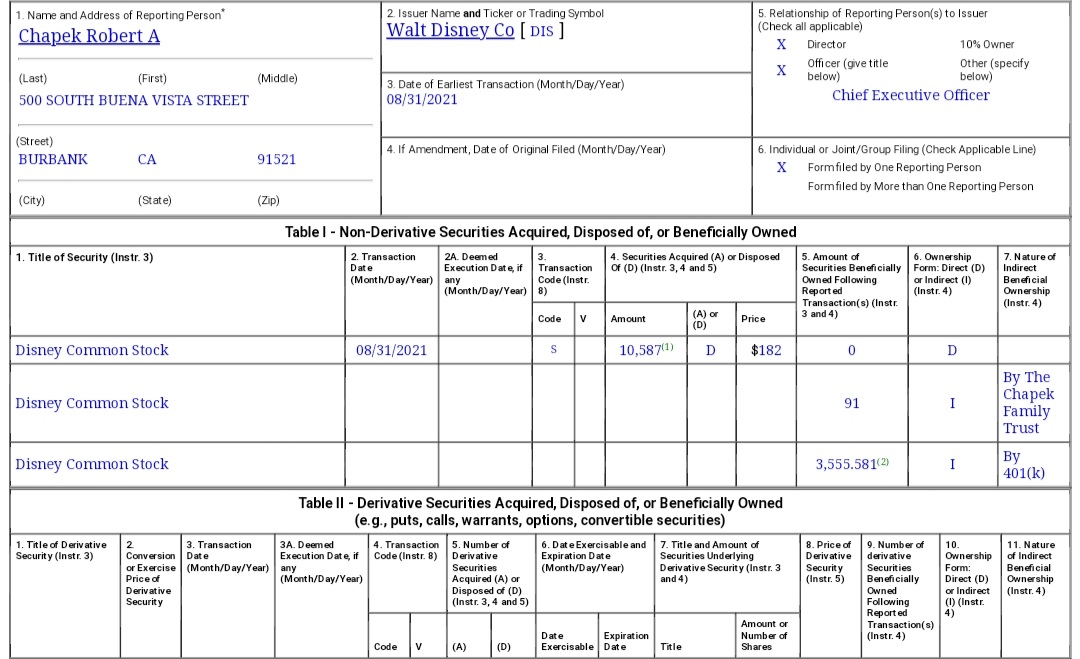Select the $182 price cell
Viewport: 1080px width, 659px height.
pyautogui.click(x=766, y=351)
